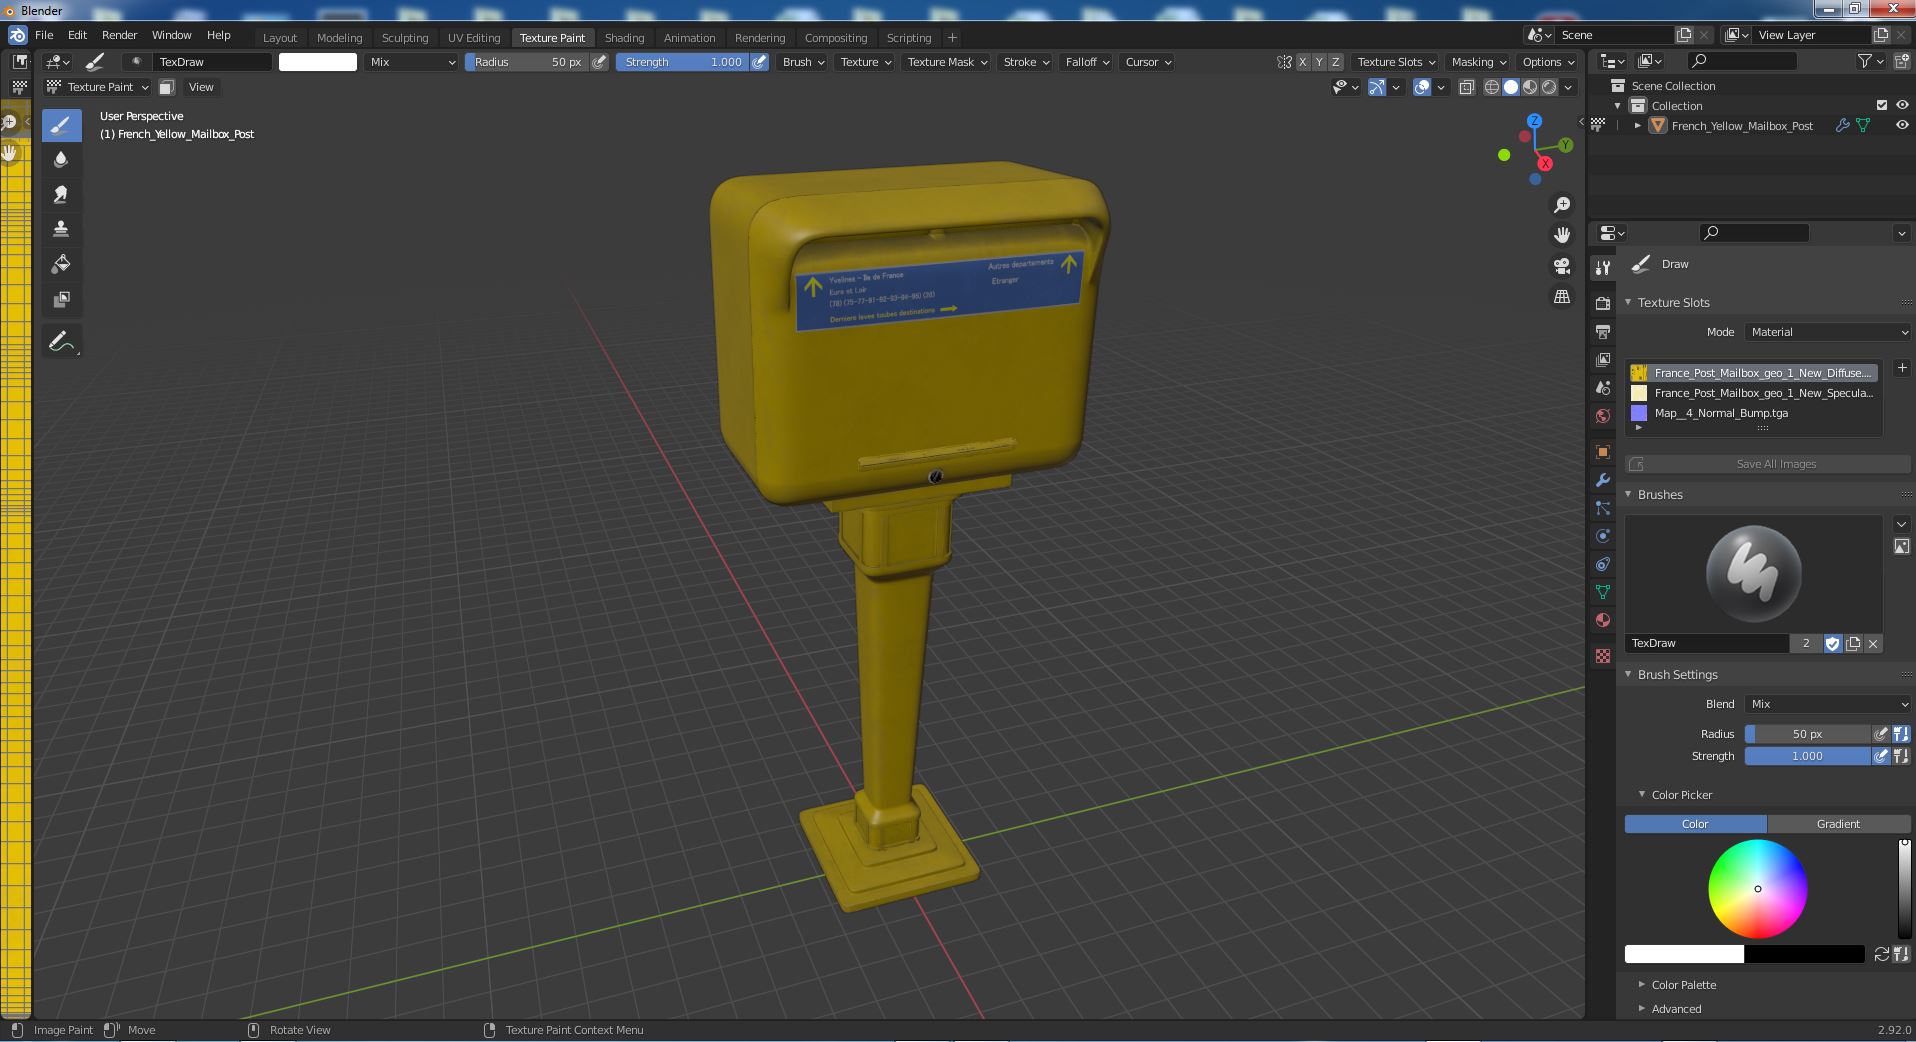
Task: Select the Clone stamp tool
Action: 61,229
